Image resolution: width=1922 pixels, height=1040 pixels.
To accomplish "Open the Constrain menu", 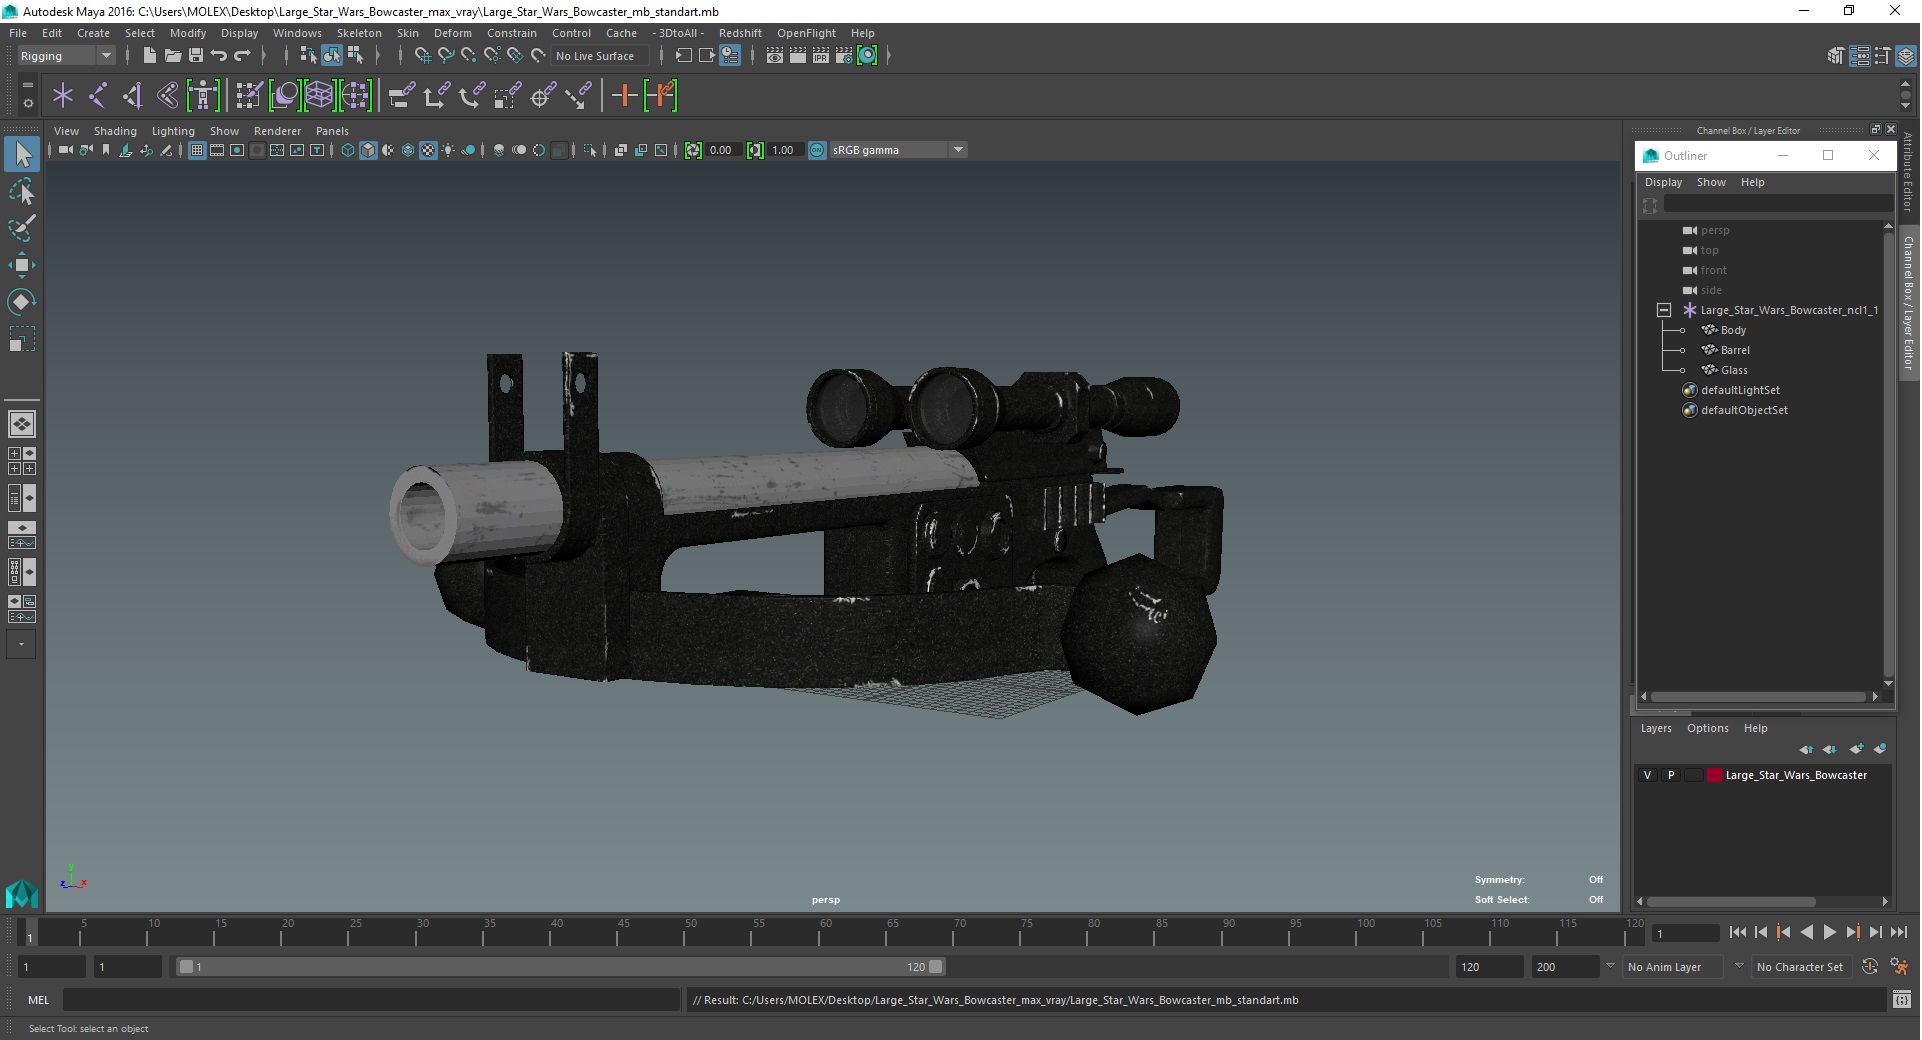I will coord(512,33).
